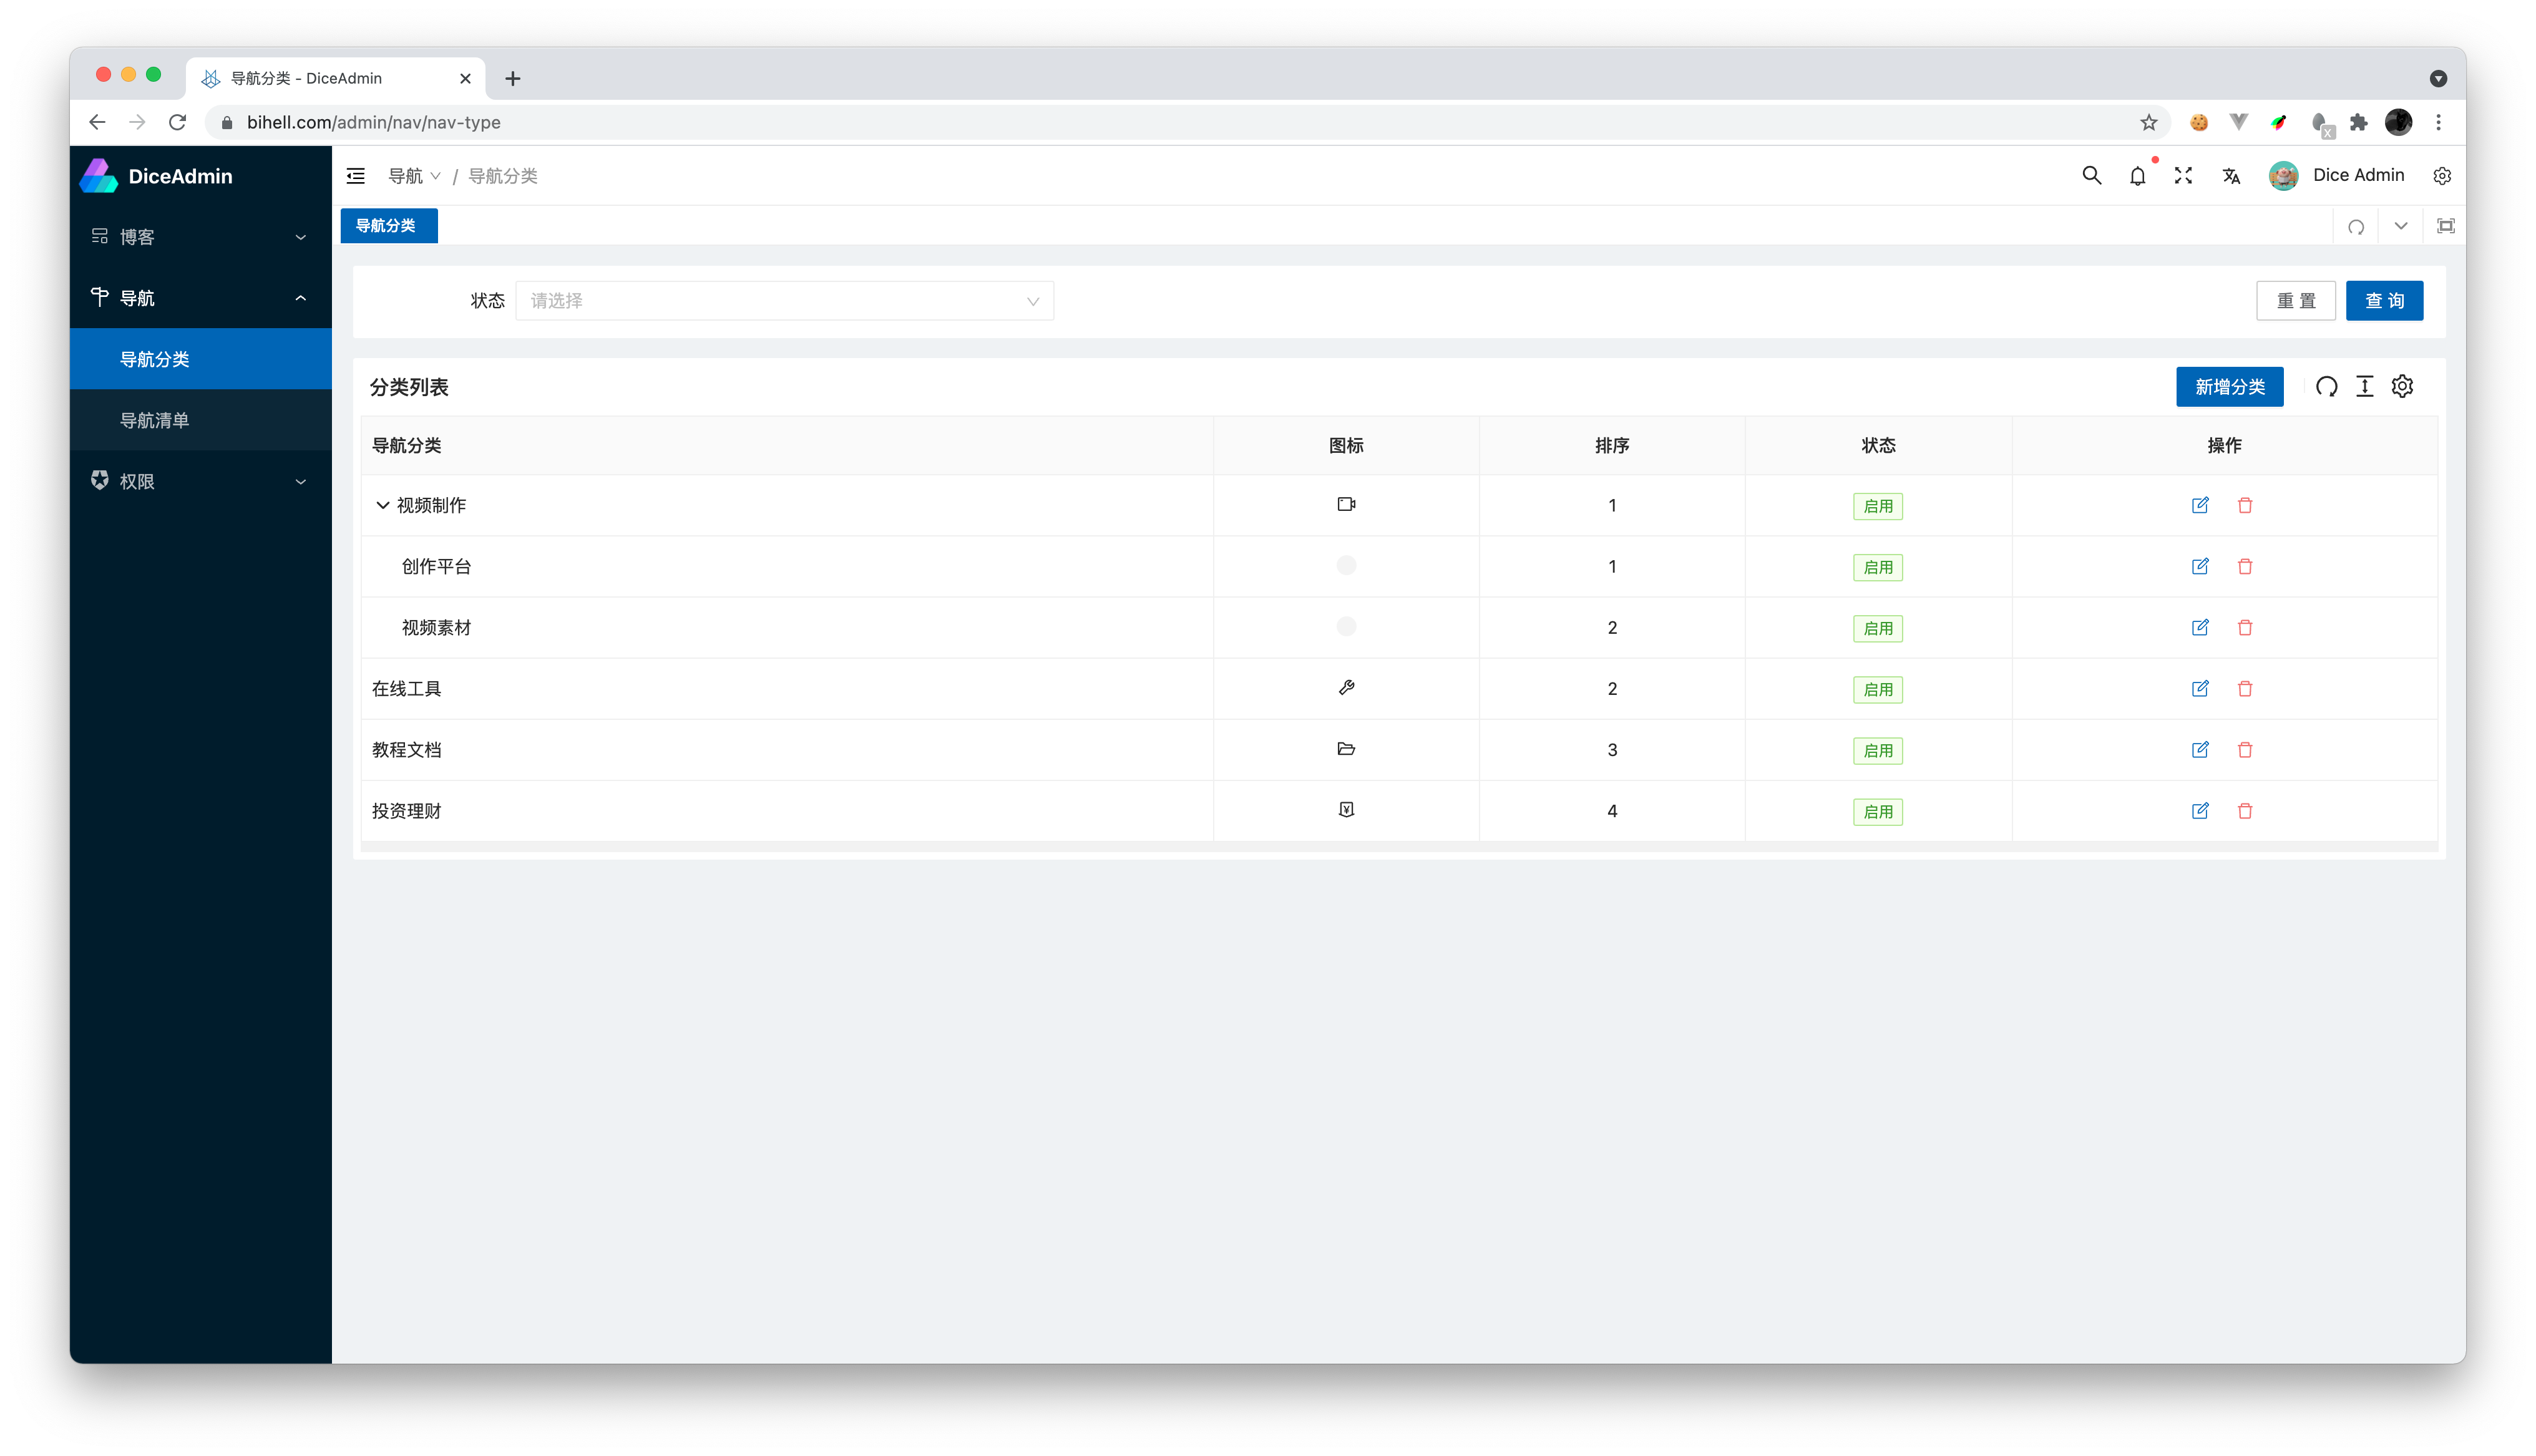Refresh the category list table
This screenshot has height=1456, width=2536.
click(2326, 387)
